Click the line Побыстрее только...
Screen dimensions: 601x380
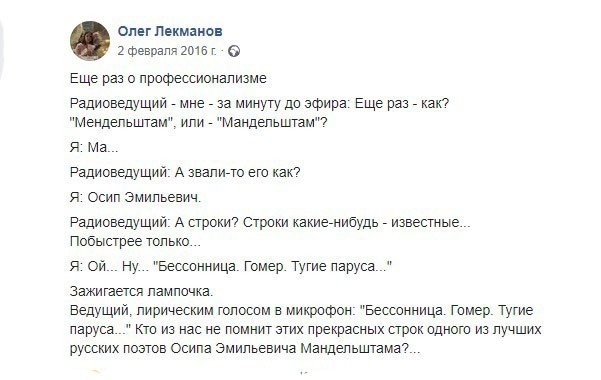[135, 241]
